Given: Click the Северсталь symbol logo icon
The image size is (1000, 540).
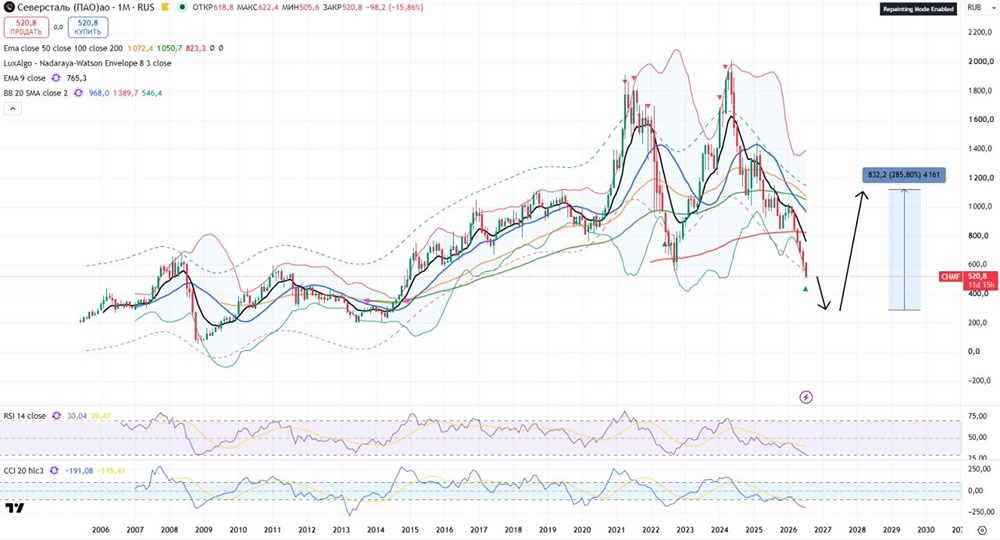Looking at the screenshot, I should pos(9,8).
